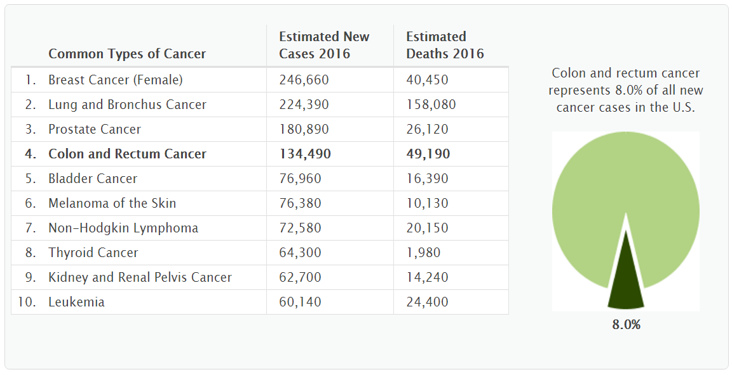Click the dark green pie chart slice
The image size is (732, 375).
626,280
